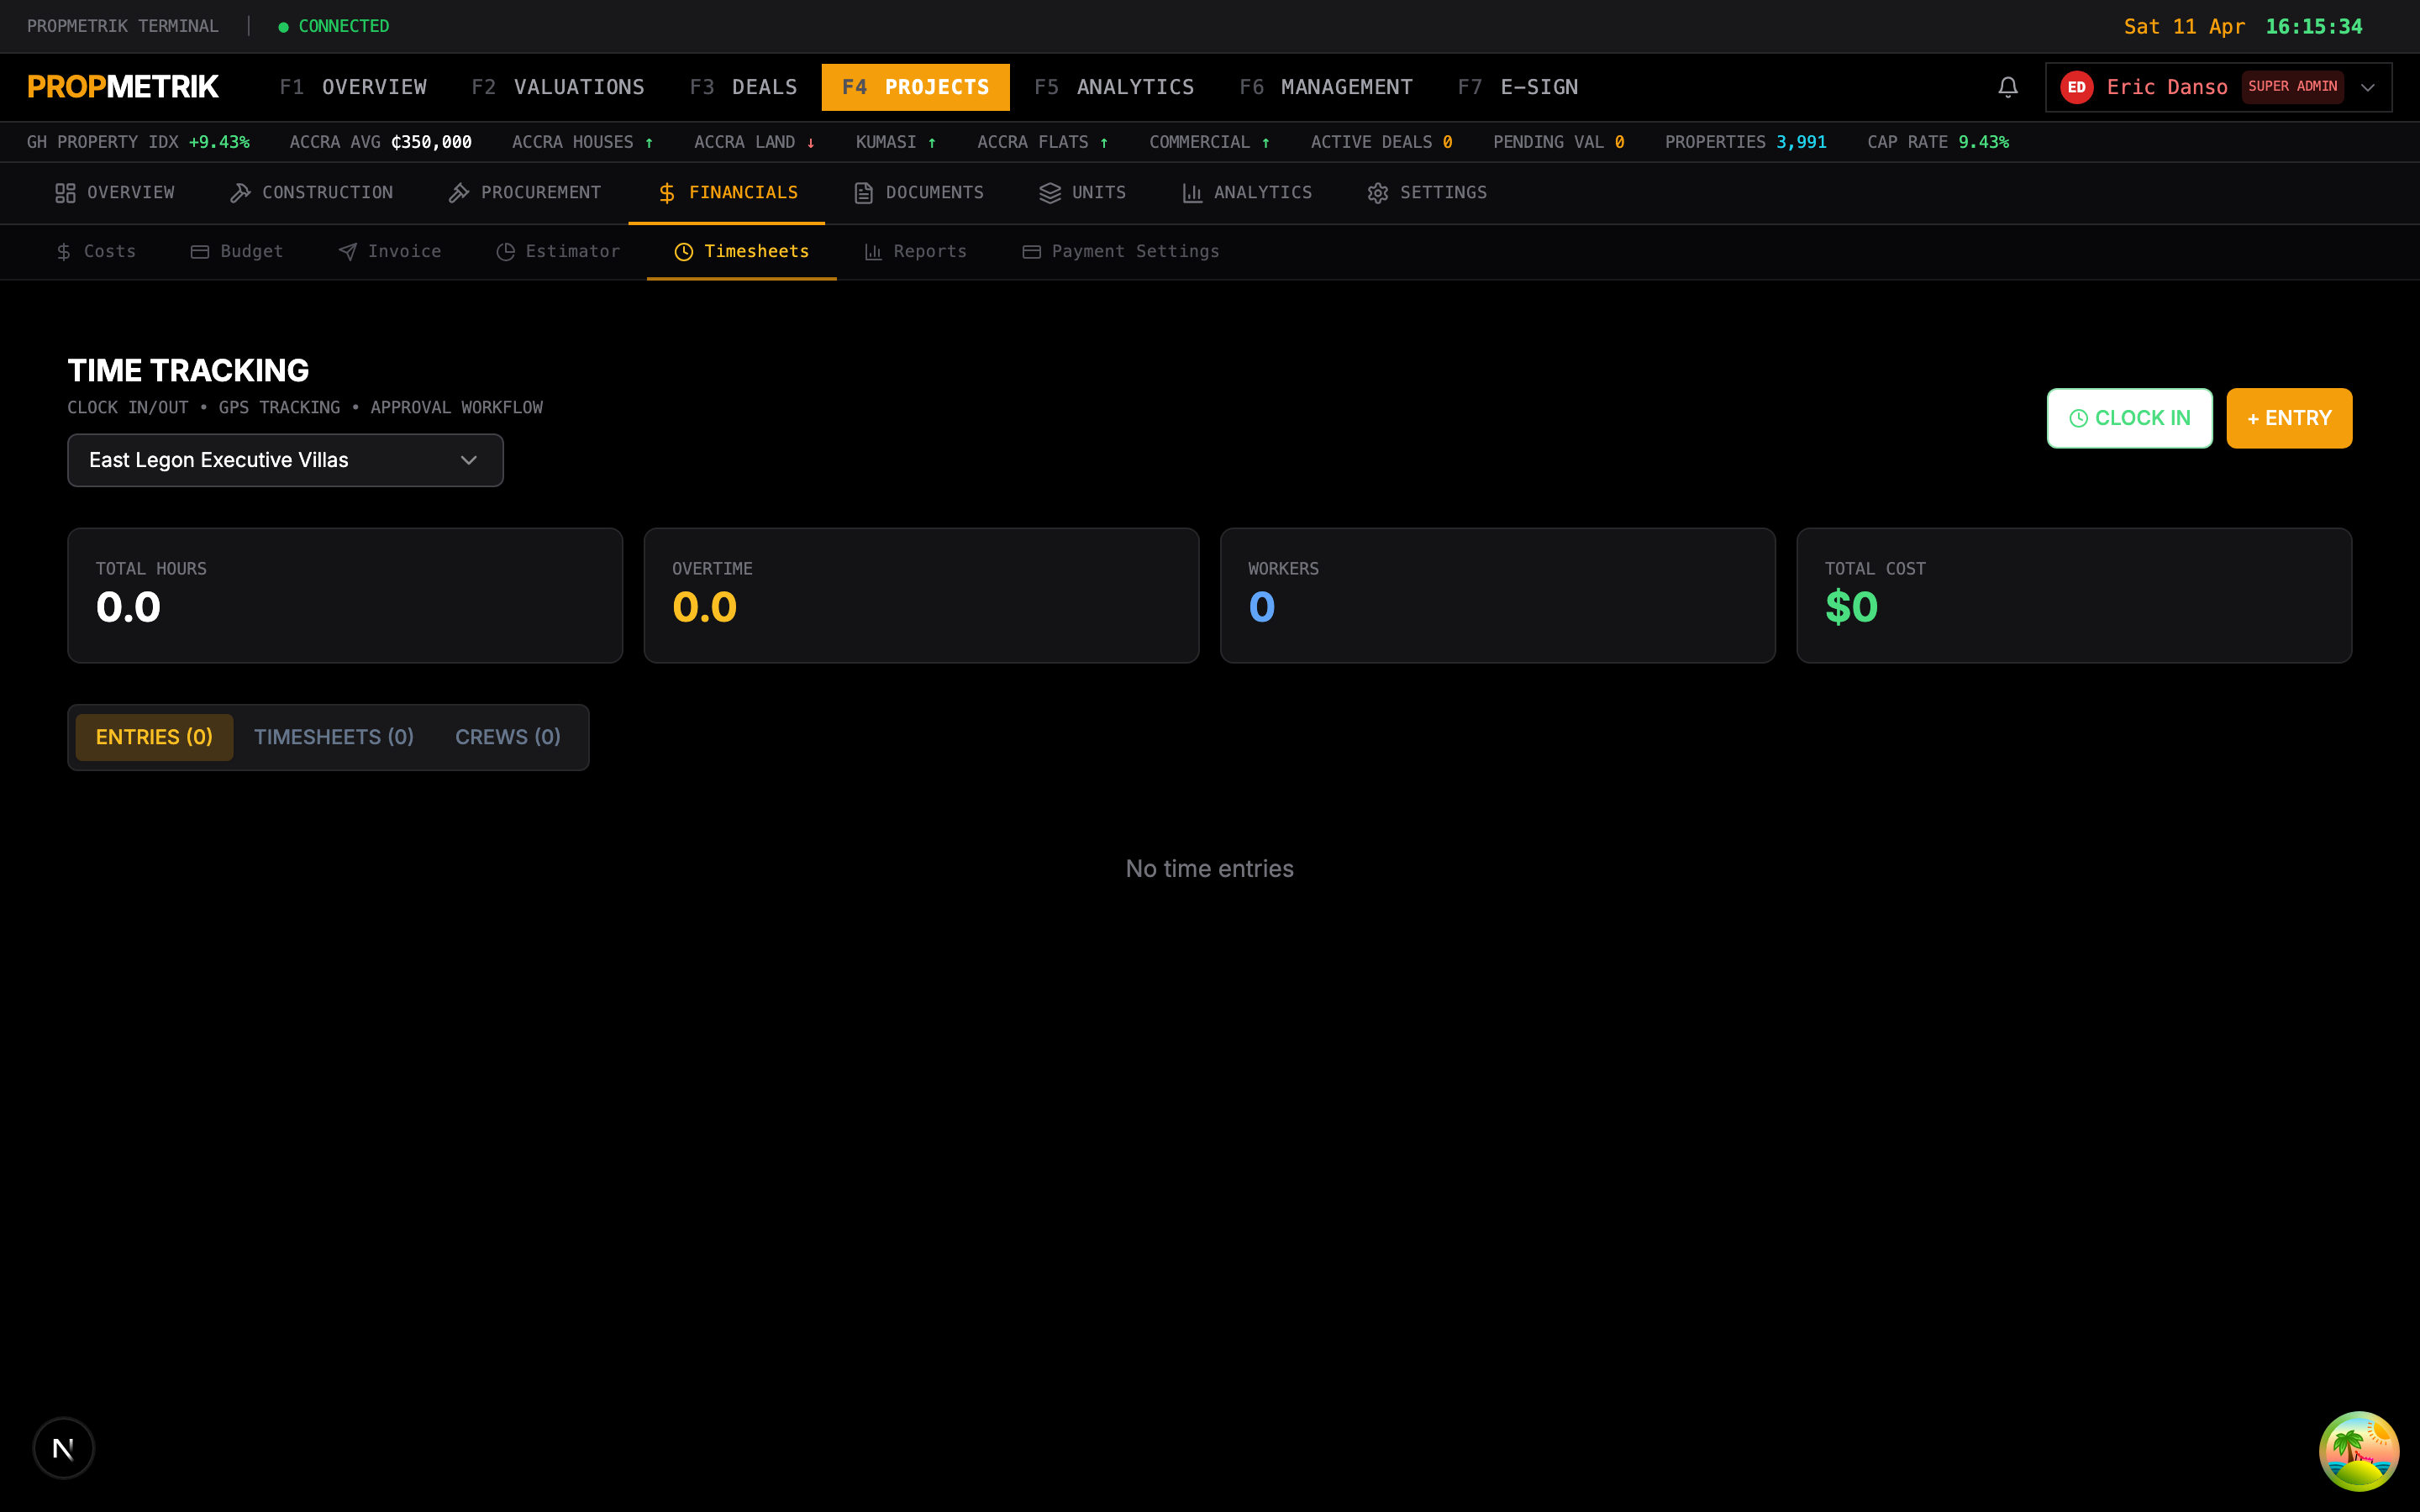The image size is (2420, 1512).
Task: Click the tropical island round icon
Action: (2358, 1450)
